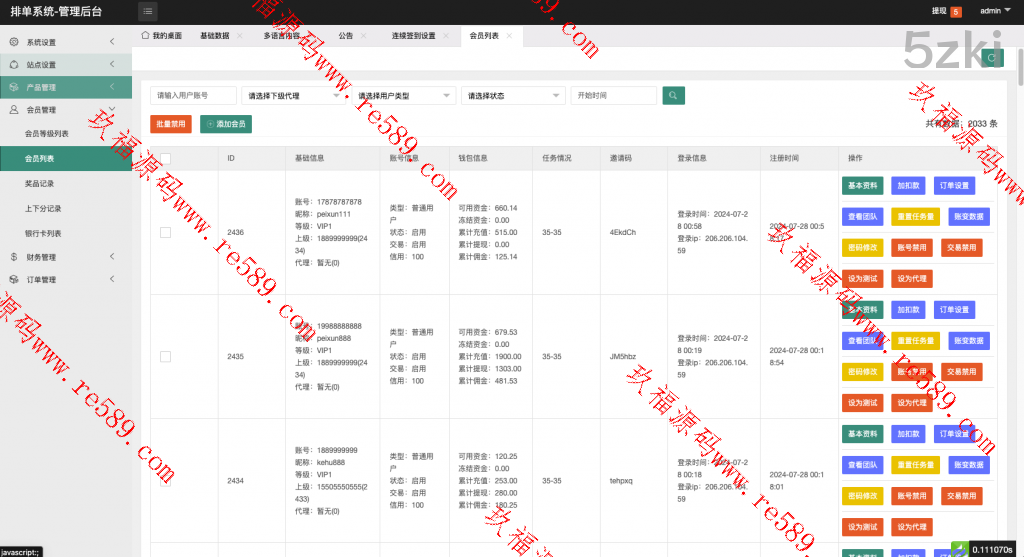Switch to the 基础数据 tab
This screenshot has height=557, width=1024.
pos(214,36)
